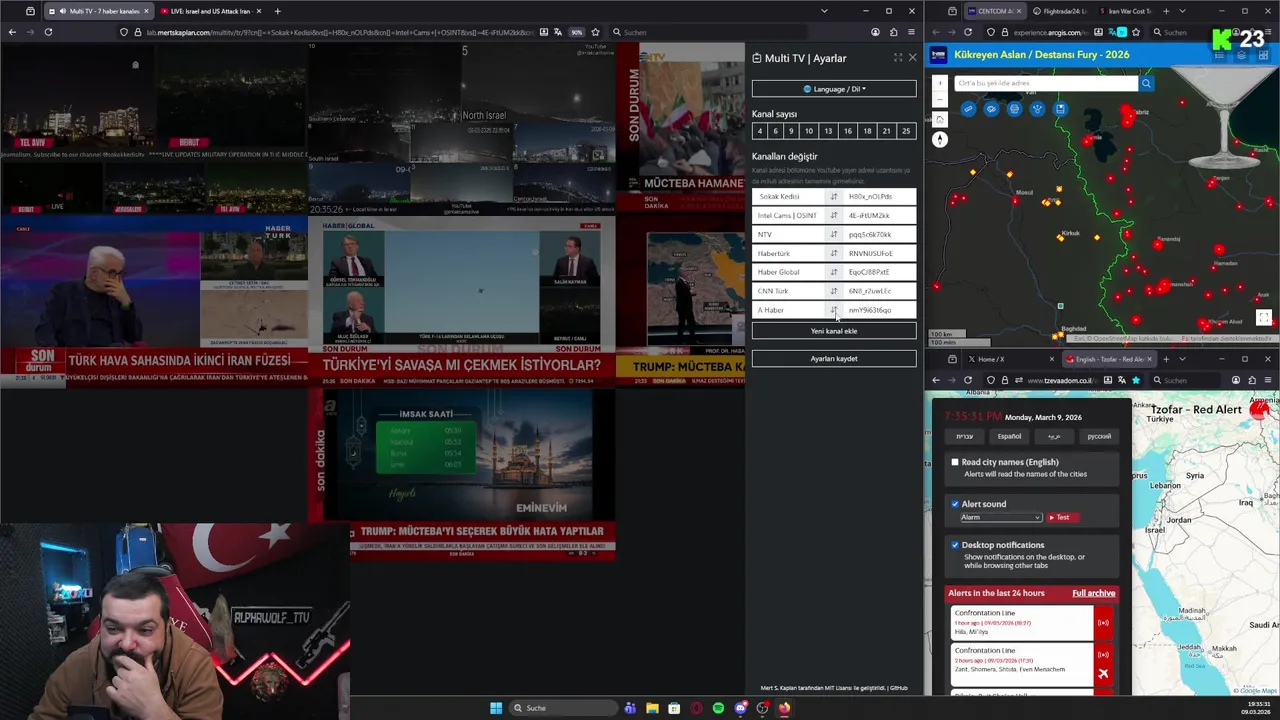Open the ArcGIS layers icon in header

(1241, 55)
